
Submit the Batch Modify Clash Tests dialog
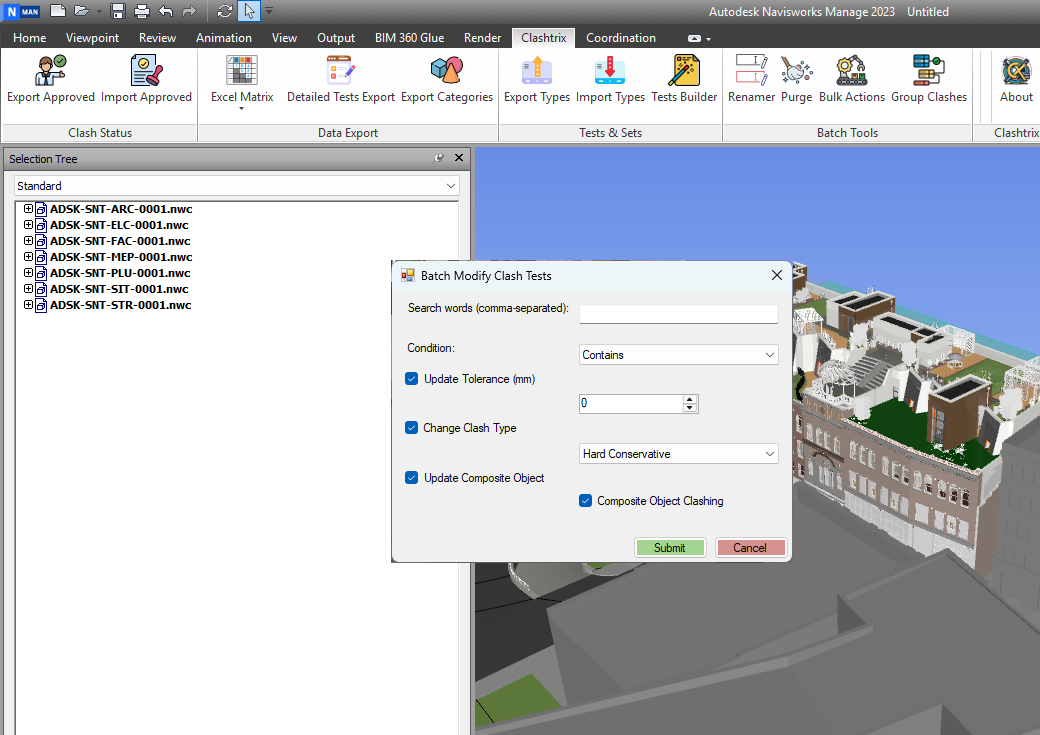click(x=670, y=547)
